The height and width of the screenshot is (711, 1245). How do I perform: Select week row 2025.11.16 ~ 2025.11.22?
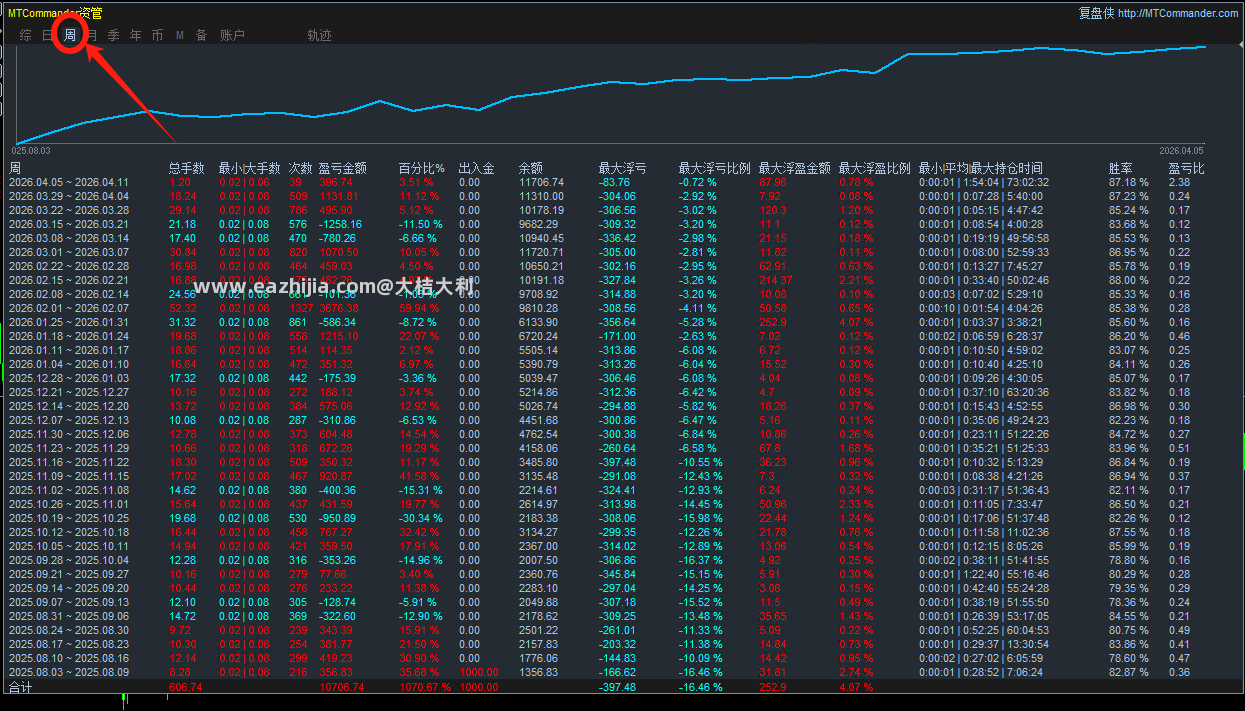[x=622, y=462]
